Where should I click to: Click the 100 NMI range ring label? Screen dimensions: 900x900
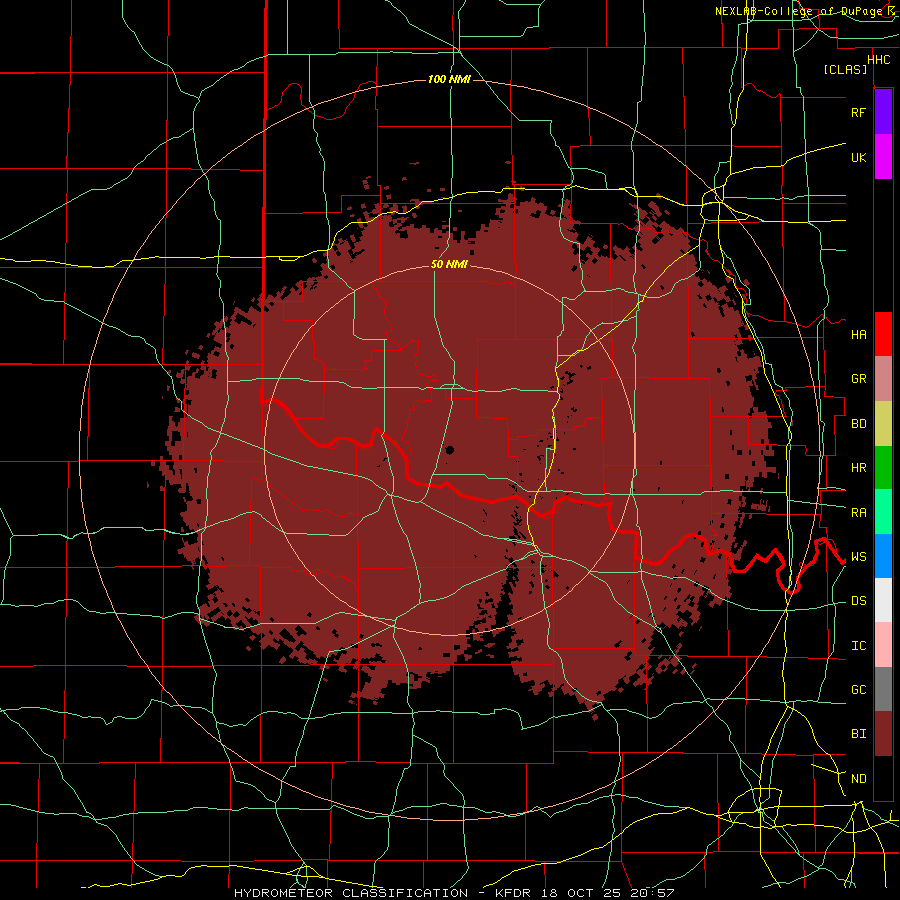pyautogui.click(x=449, y=79)
